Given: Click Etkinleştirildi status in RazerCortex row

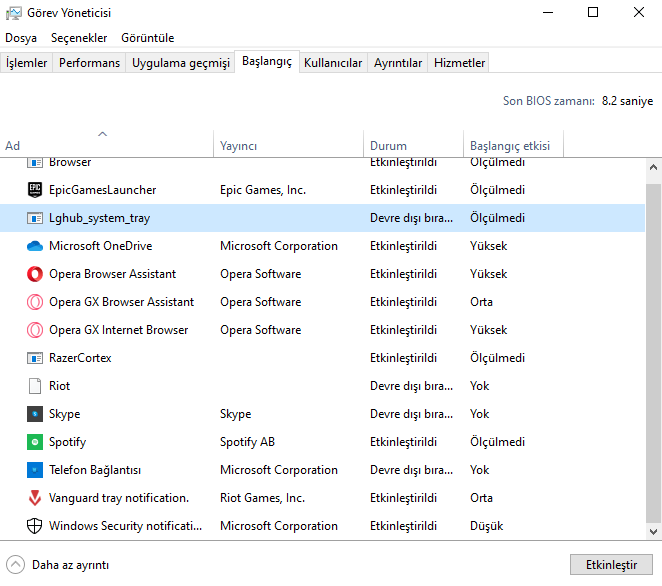Looking at the screenshot, I should 404,358.
